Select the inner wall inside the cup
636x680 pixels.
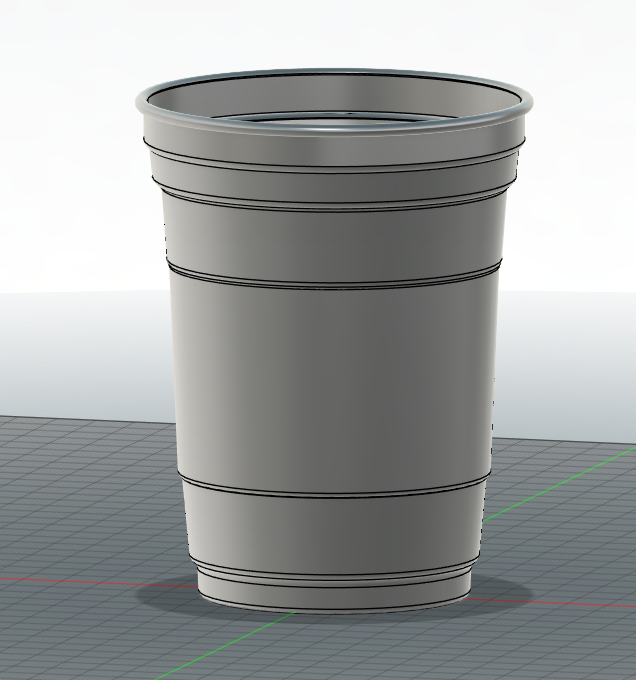point(334,95)
